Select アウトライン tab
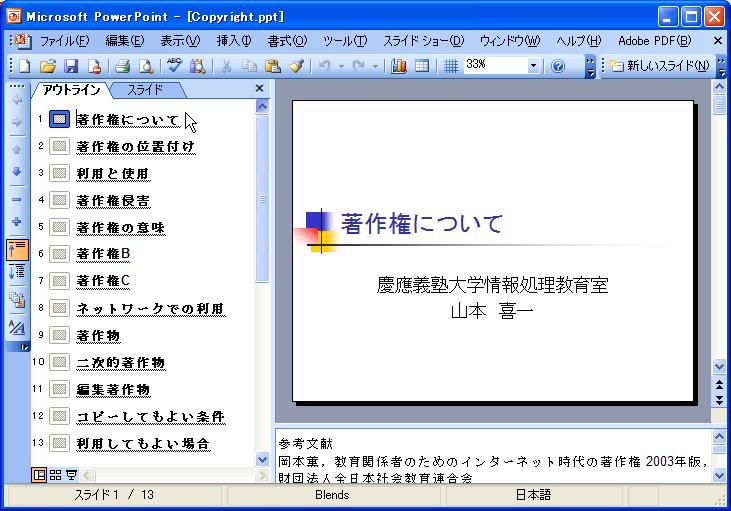The height and width of the screenshot is (511, 731). (72, 90)
